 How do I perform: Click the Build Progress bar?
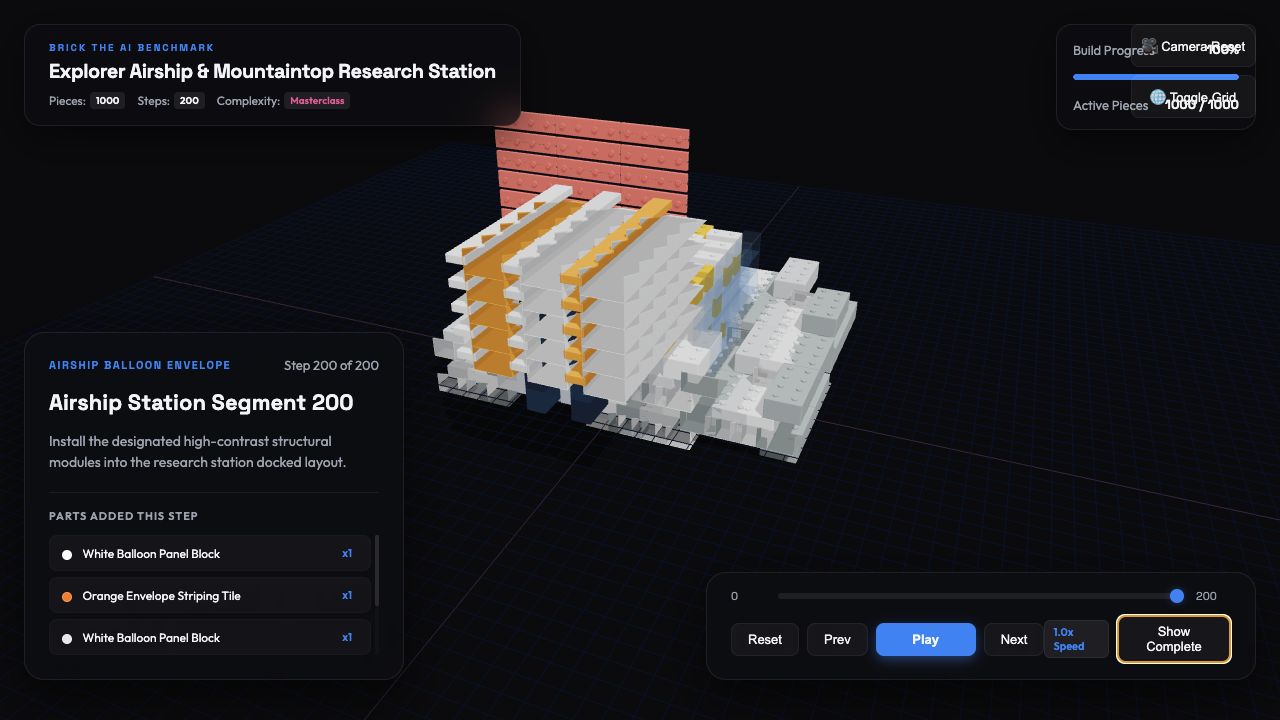point(1155,76)
